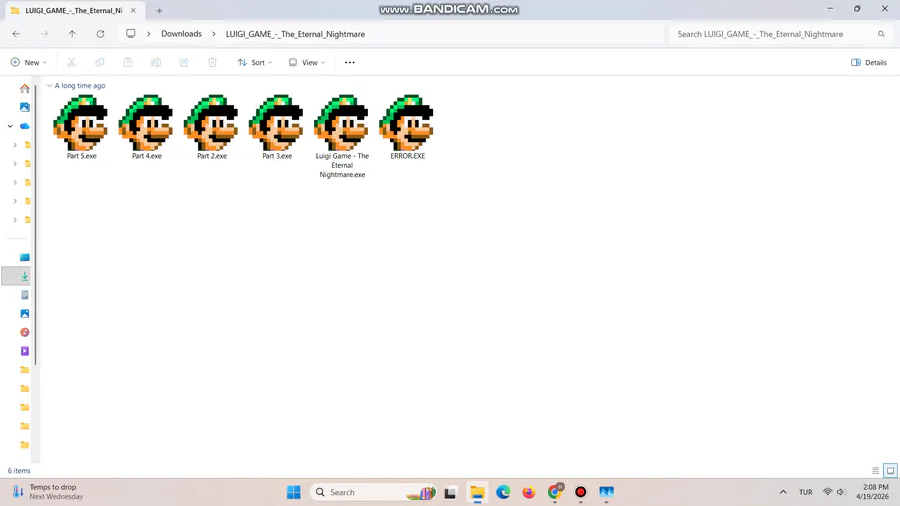Viewport: 900px width, 506px height.
Task: Open Google Chrome from the taskbar
Action: point(555,492)
